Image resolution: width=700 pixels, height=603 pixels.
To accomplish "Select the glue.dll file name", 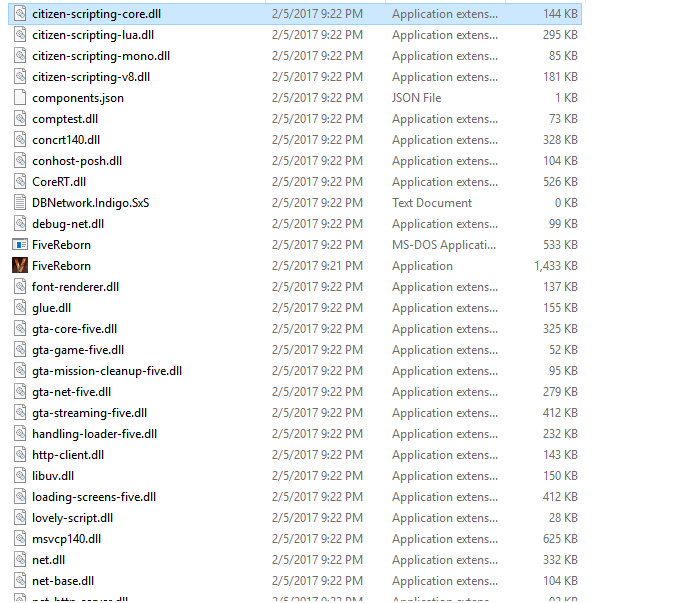I will click(51, 308).
